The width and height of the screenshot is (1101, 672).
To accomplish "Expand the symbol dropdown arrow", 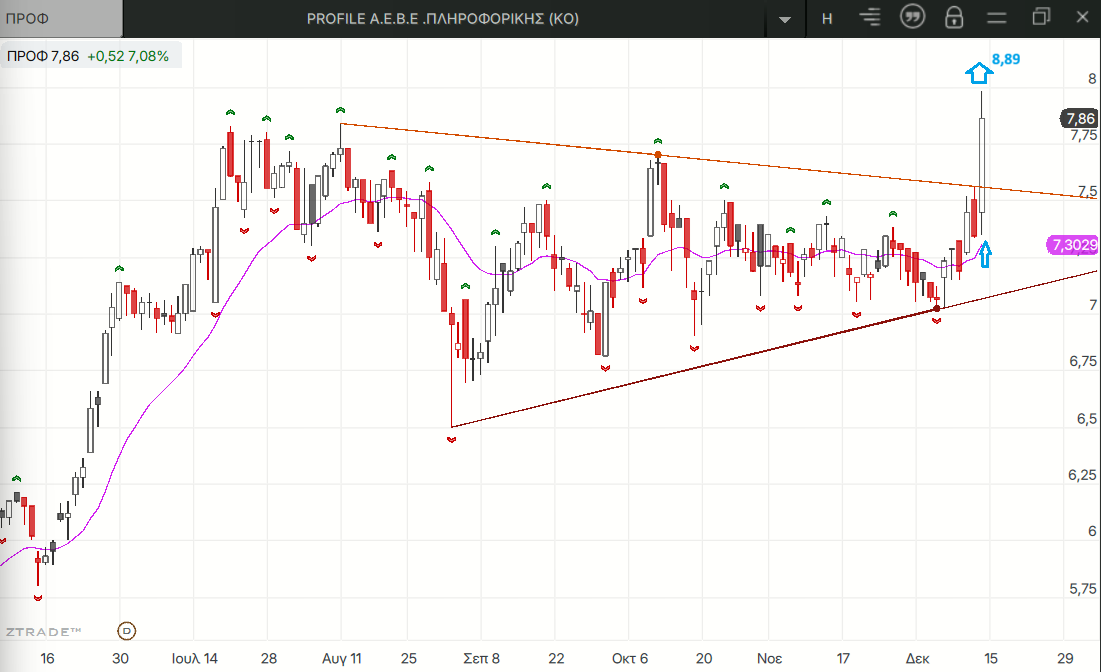I will (x=785, y=19).
